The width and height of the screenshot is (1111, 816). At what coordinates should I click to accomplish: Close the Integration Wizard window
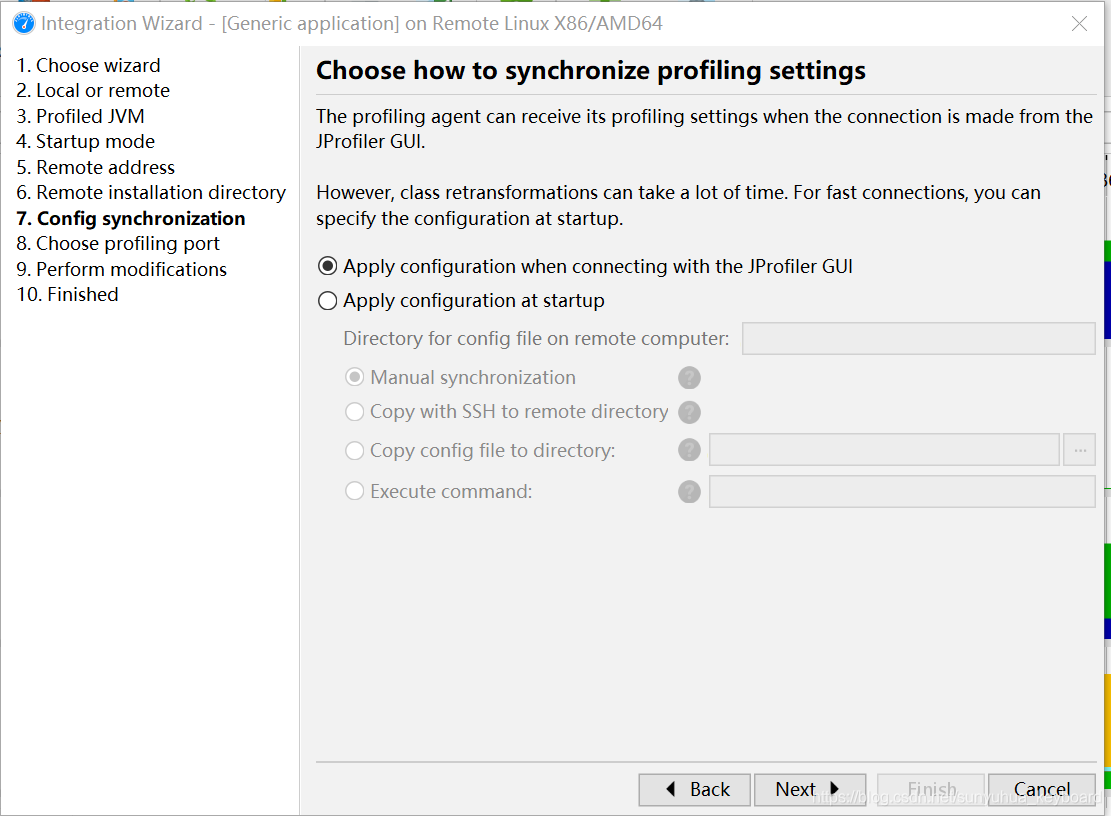[x=1079, y=24]
